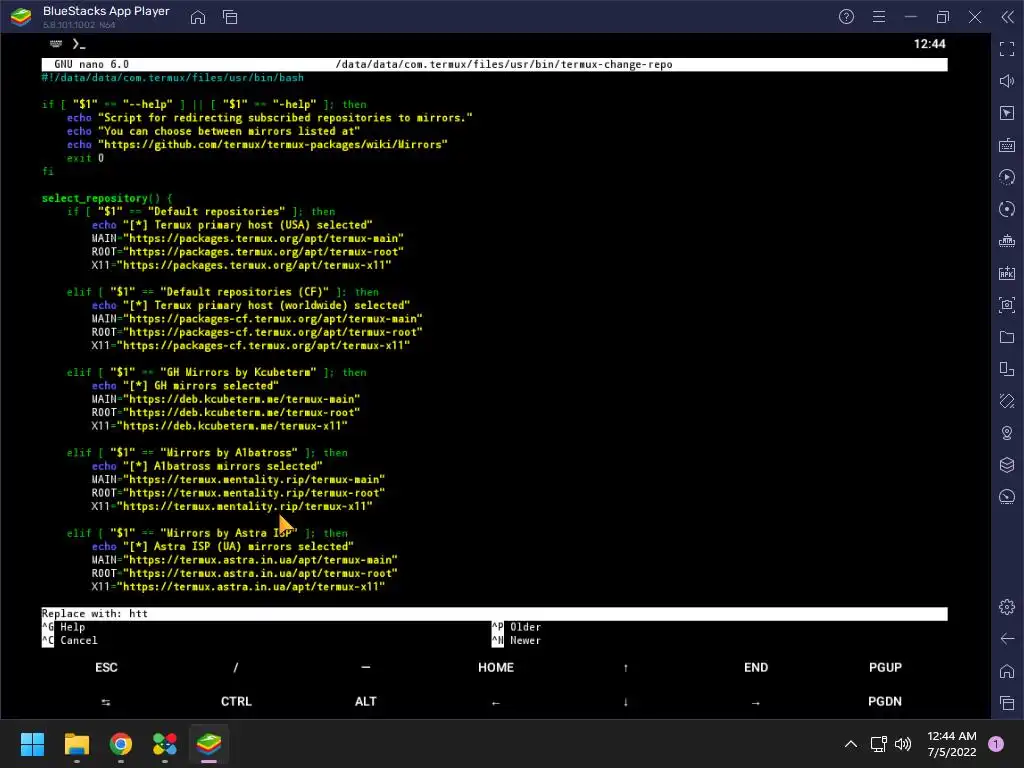
Task: Tap the tab extra key with arrows
Action: click(x=106, y=701)
